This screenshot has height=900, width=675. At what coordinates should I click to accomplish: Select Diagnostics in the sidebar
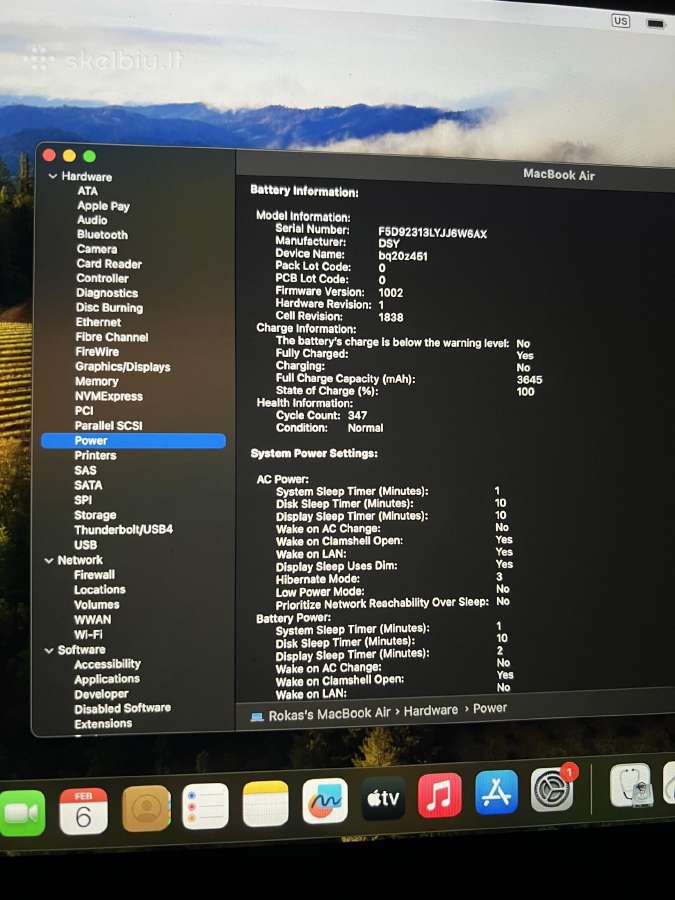107,293
